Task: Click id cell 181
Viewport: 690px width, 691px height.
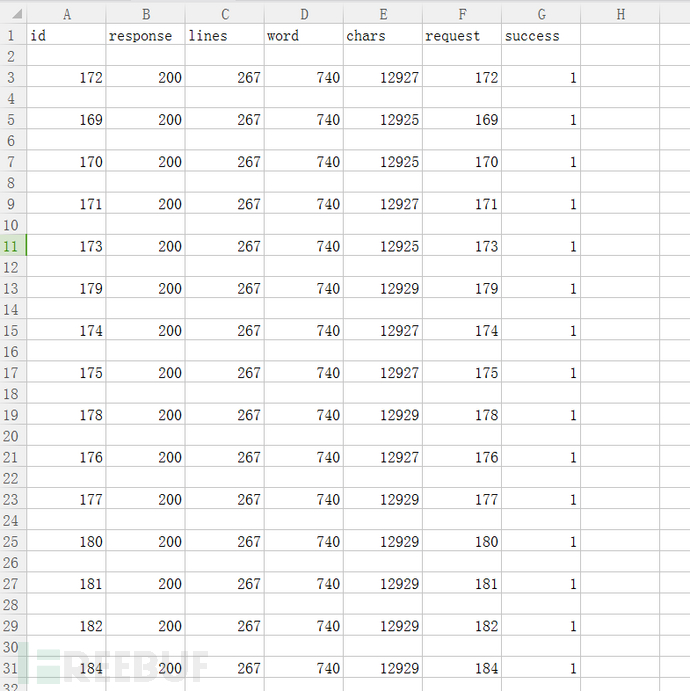Action: click(x=67, y=583)
